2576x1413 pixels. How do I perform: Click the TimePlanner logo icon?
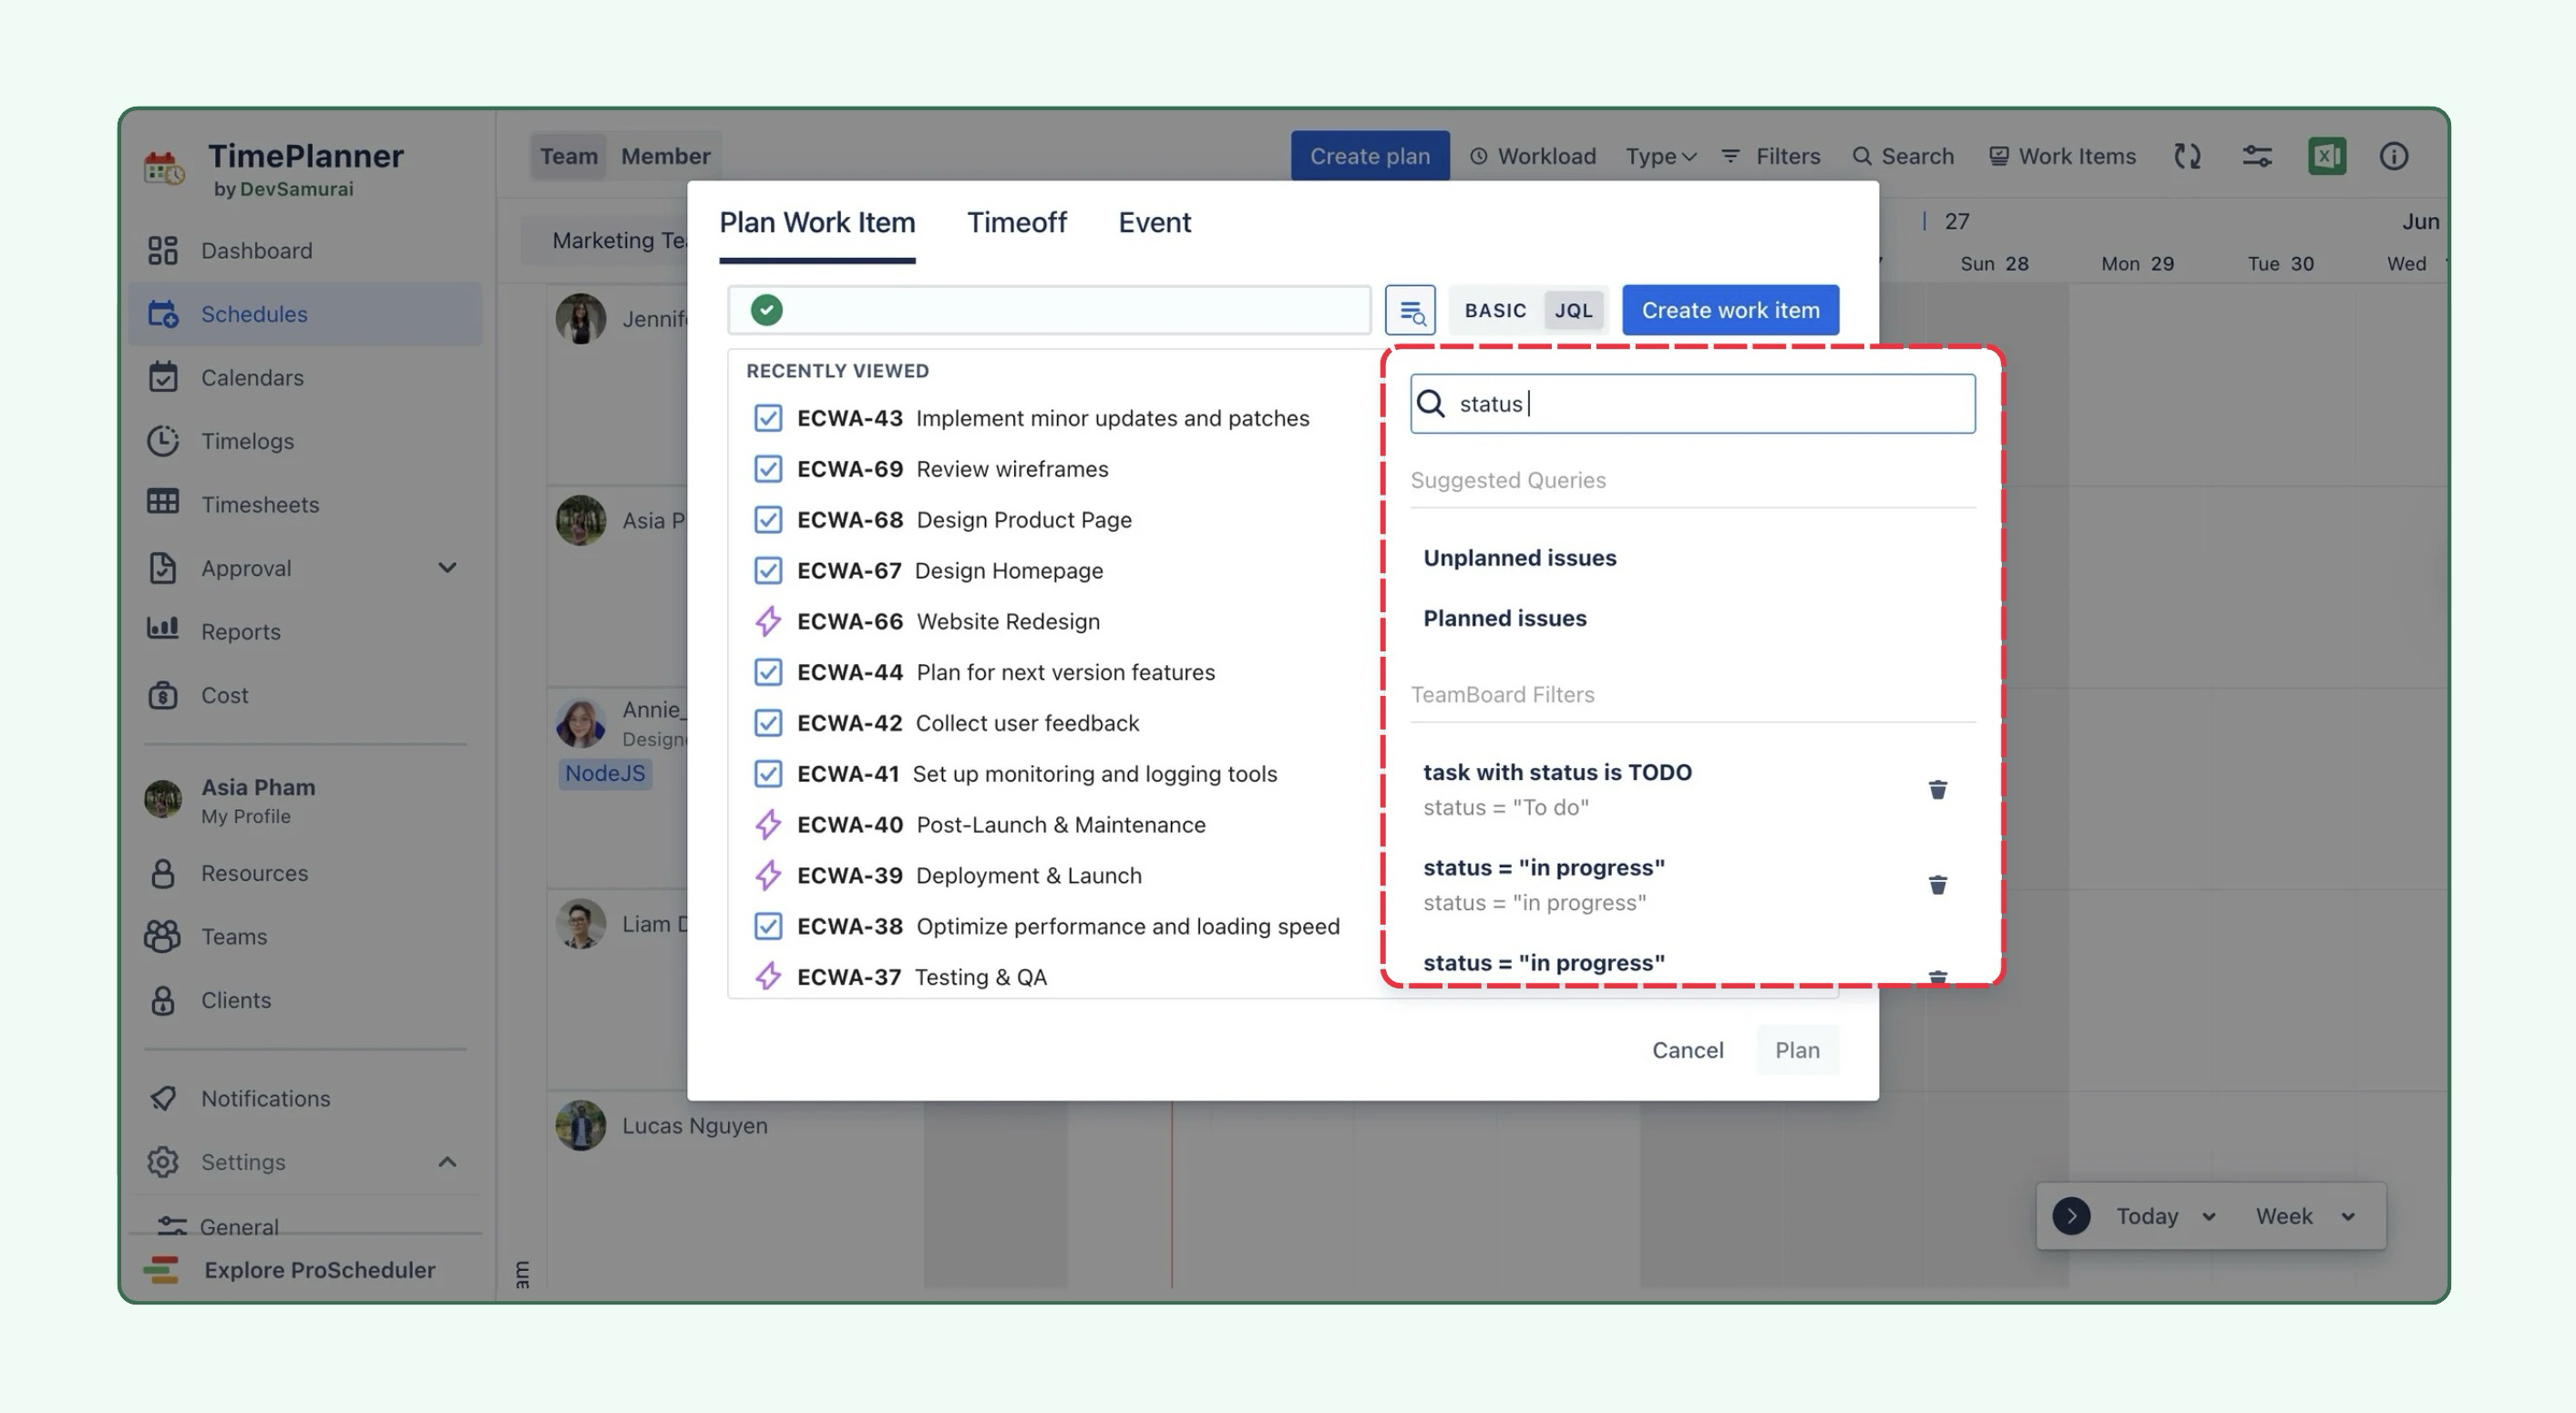(164, 168)
